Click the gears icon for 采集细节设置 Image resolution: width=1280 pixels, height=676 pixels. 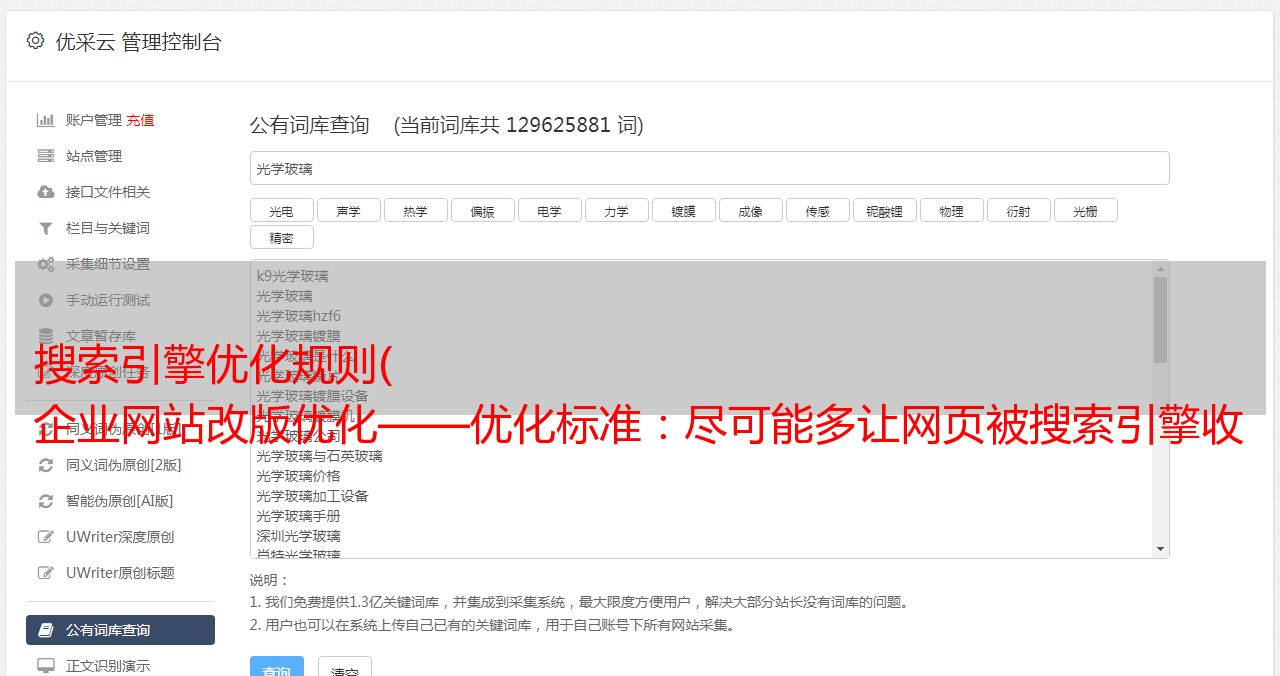pos(45,264)
